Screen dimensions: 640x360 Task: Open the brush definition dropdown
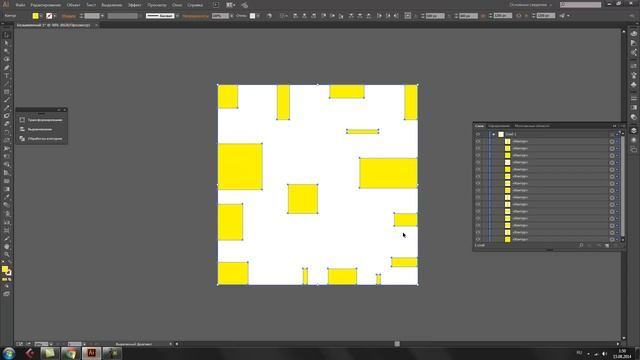tap(178, 16)
